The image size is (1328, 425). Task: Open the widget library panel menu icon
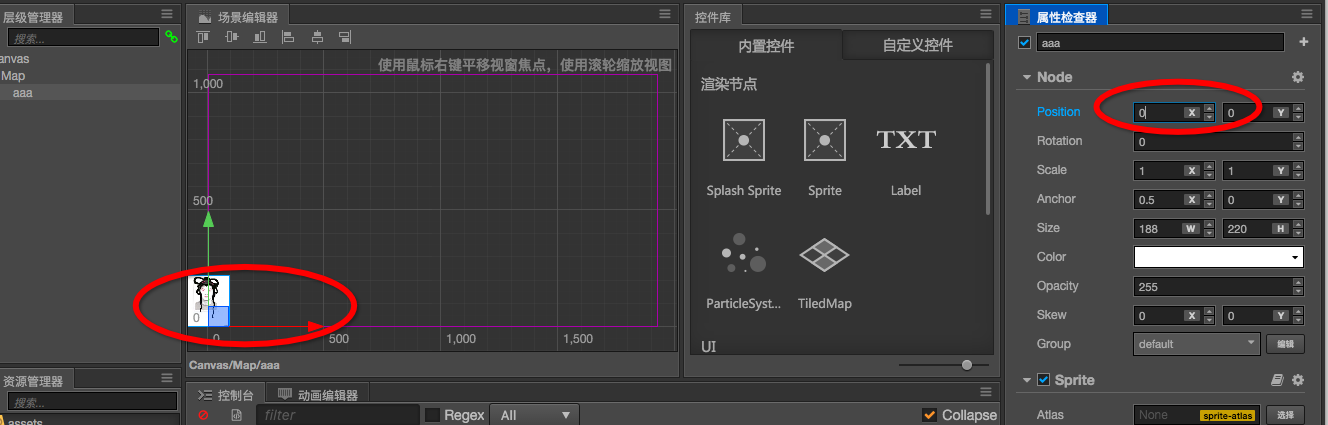pos(988,13)
